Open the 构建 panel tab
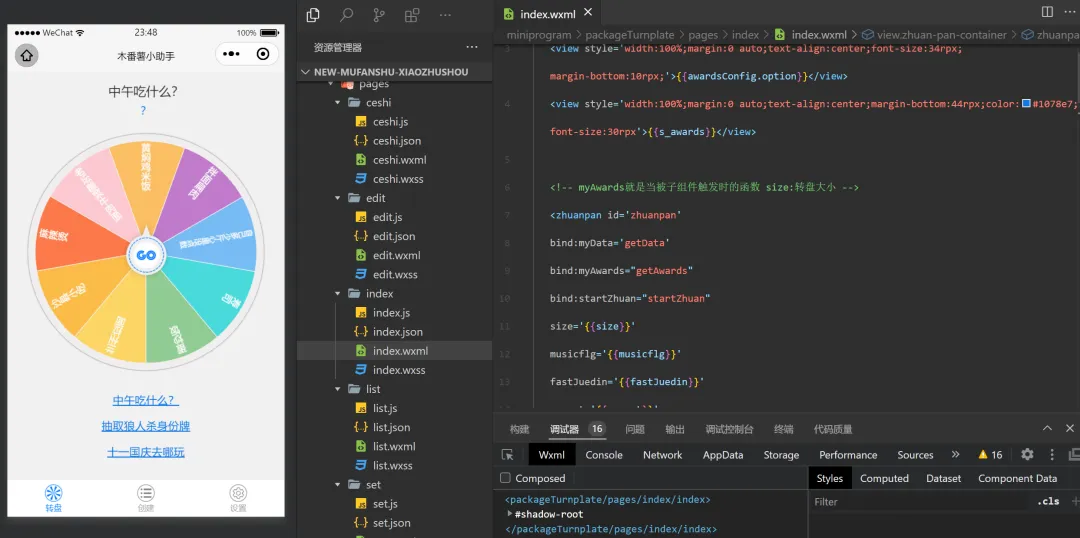1080x538 pixels. click(x=519, y=429)
